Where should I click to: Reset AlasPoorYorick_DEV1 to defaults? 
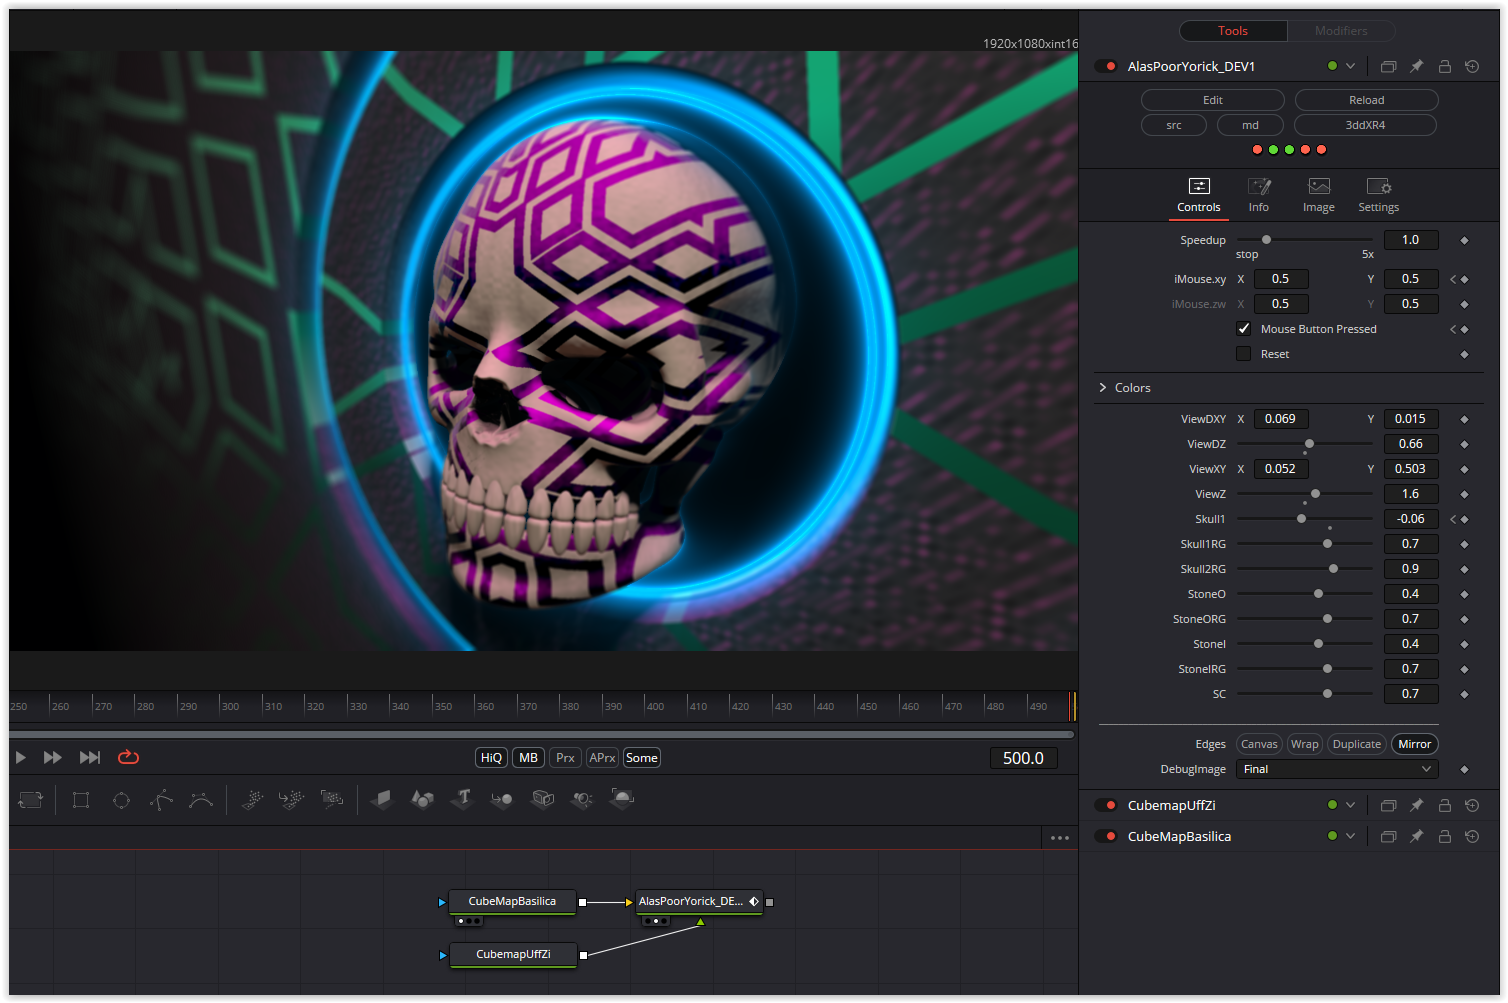coord(1472,66)
